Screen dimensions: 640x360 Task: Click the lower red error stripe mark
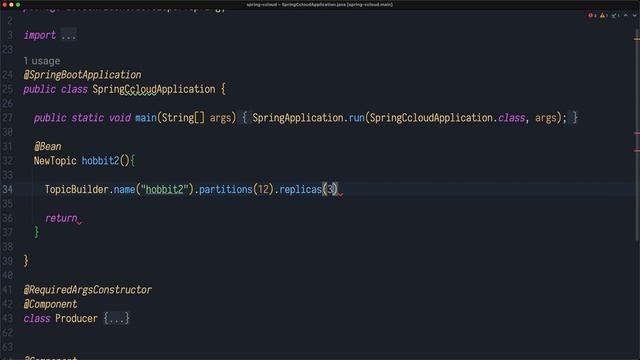pos(637,151)
